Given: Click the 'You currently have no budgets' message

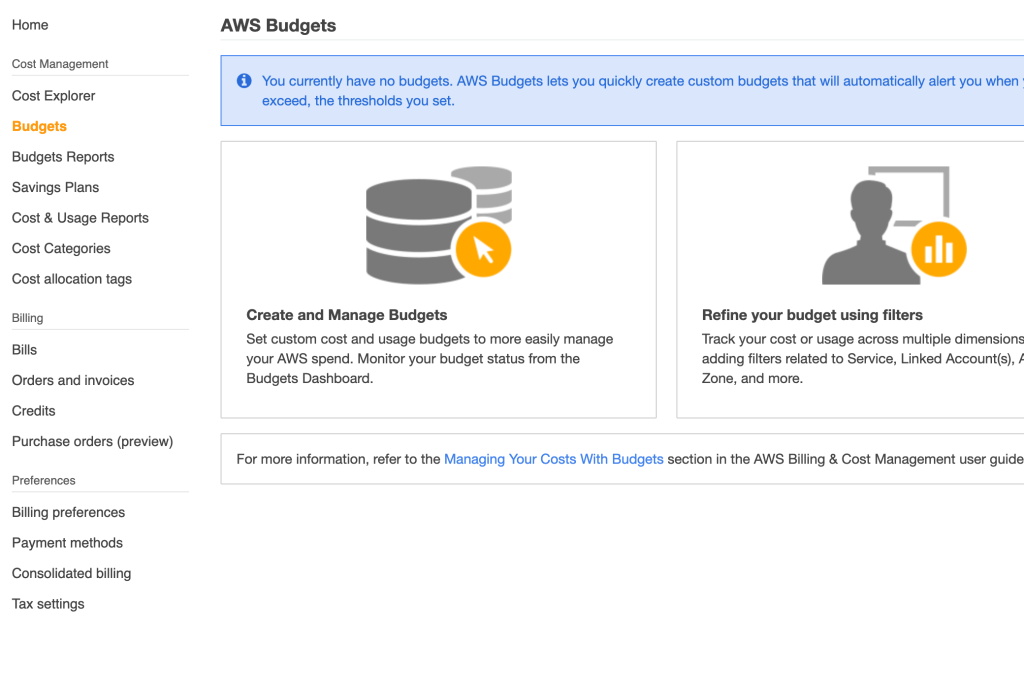Looking at the screenshot, I should [x=643, y=91].
